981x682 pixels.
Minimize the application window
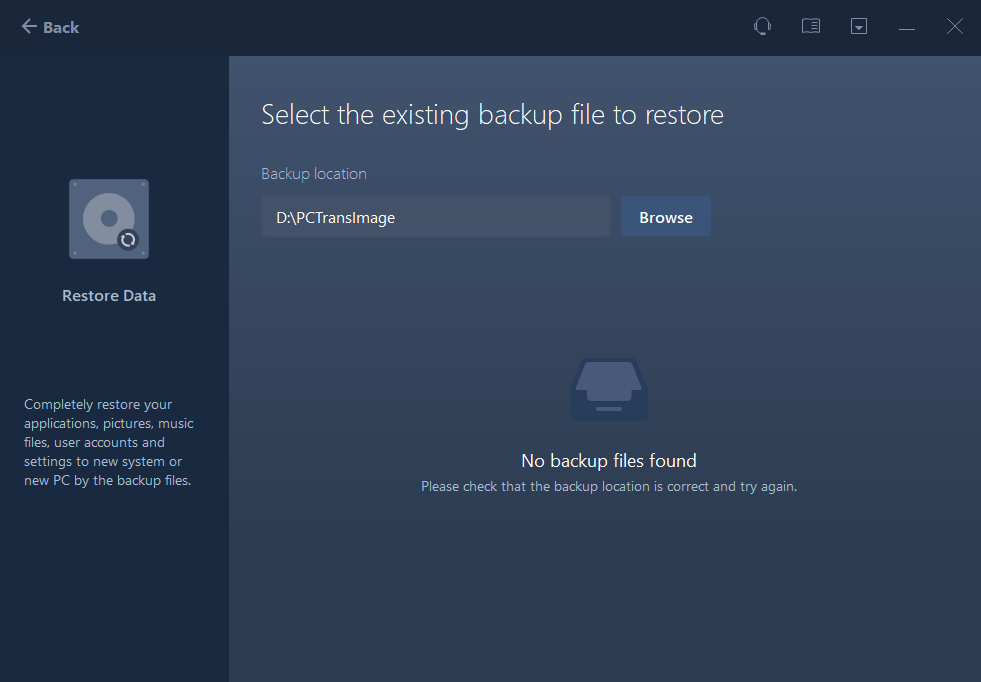(x=907, y=28)
